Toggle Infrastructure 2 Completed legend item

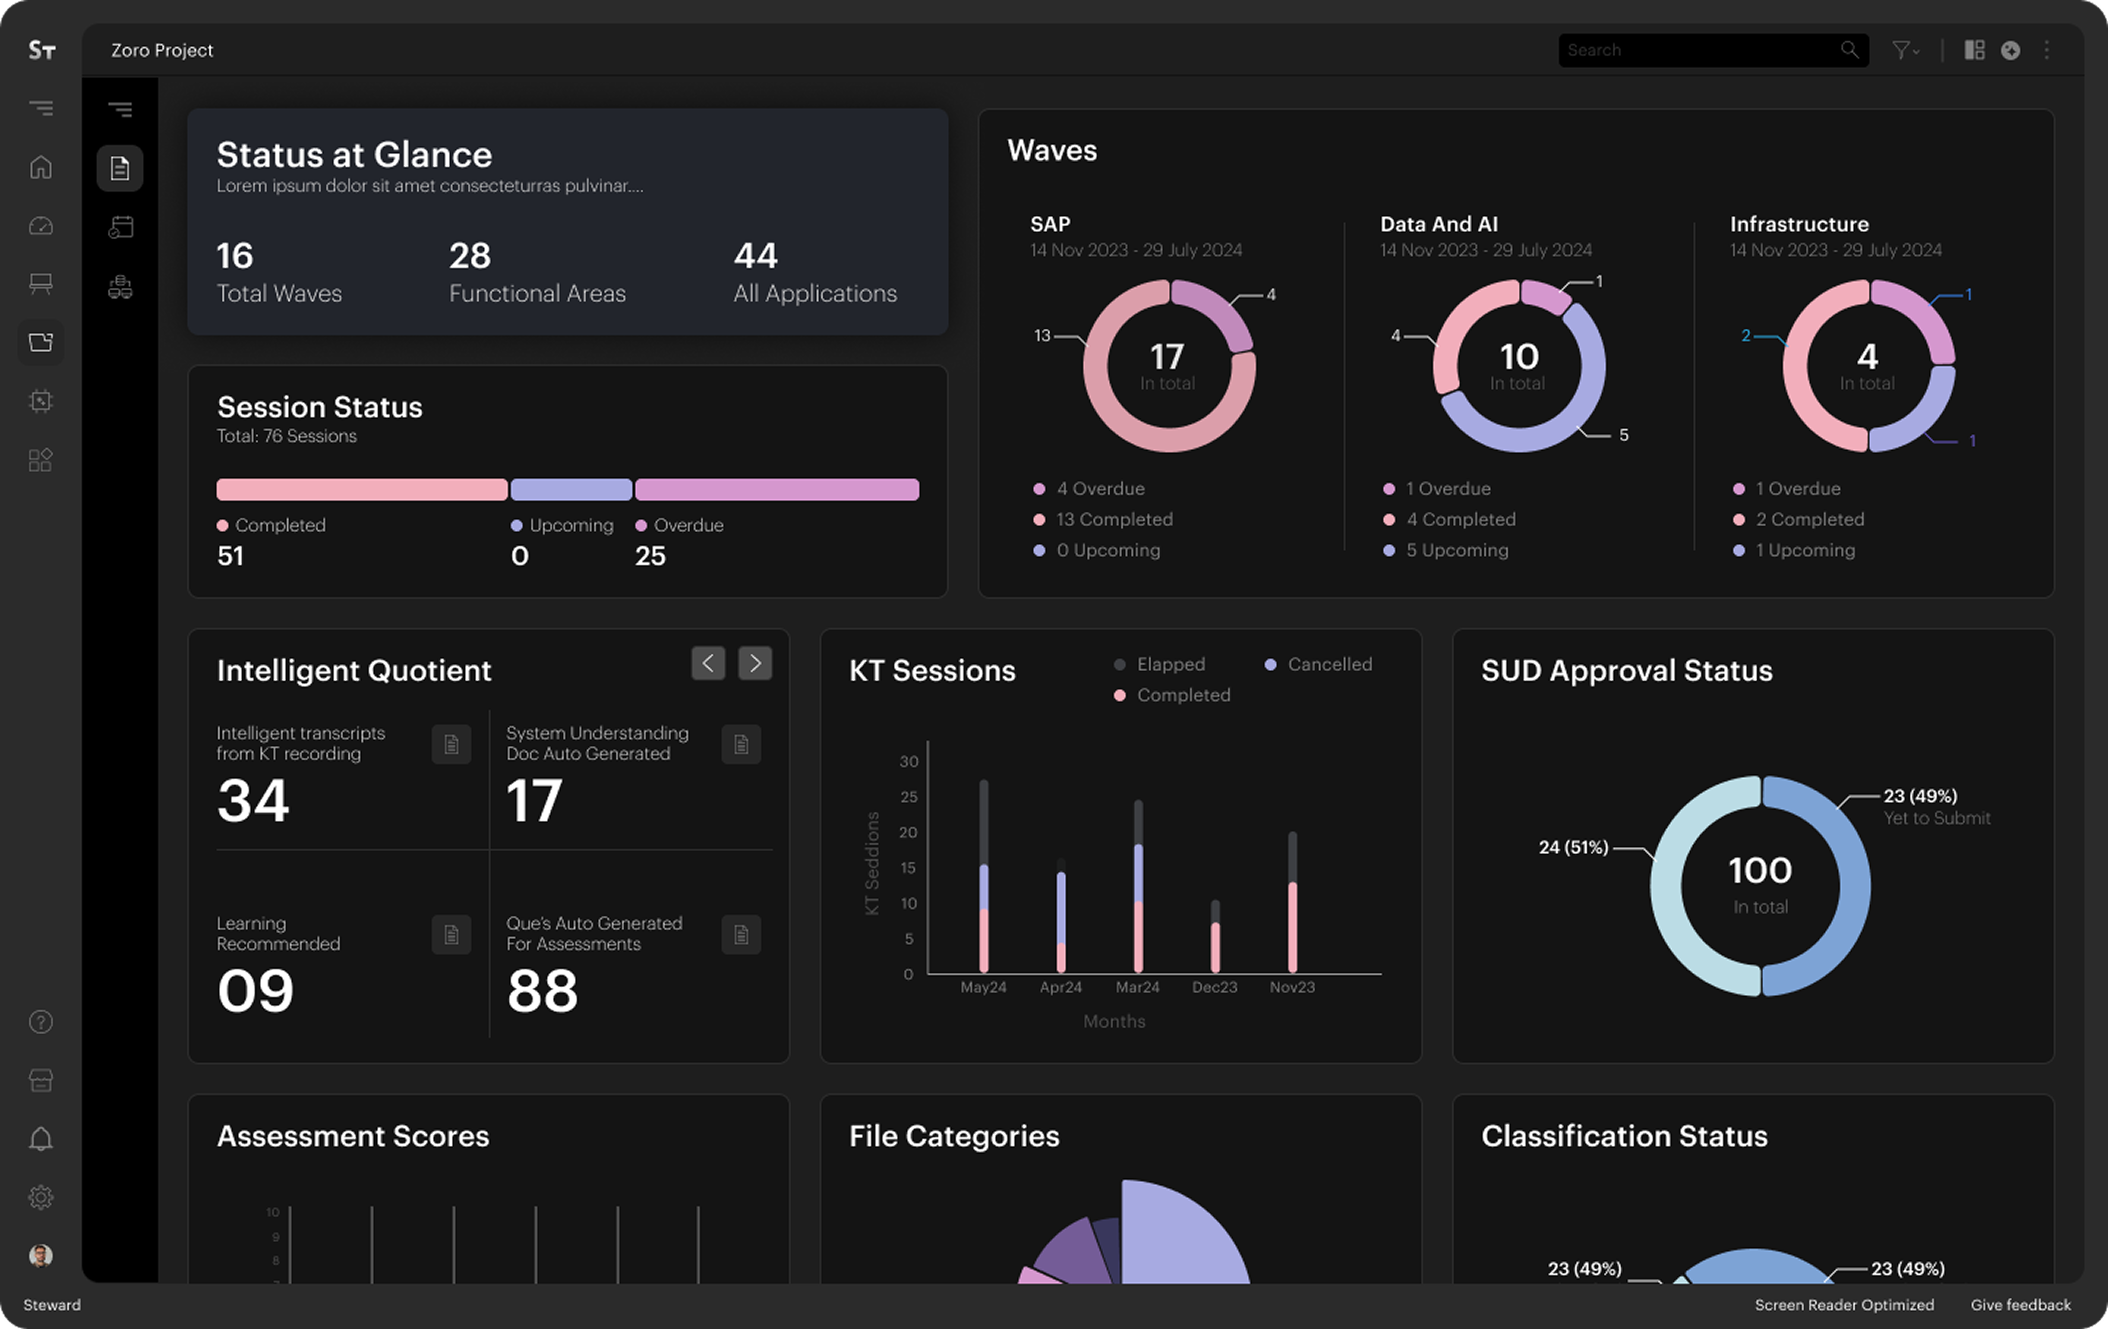coord(1799,519)
